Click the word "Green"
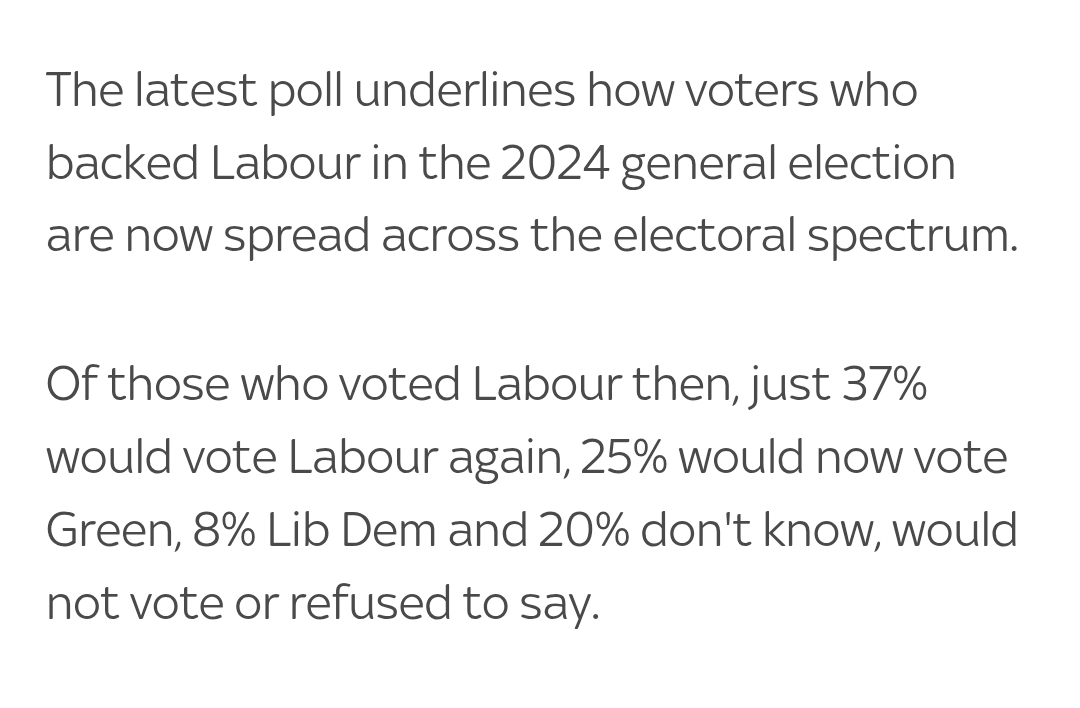This screenshot has width=1080, height=708. click(x=111, y=530)
